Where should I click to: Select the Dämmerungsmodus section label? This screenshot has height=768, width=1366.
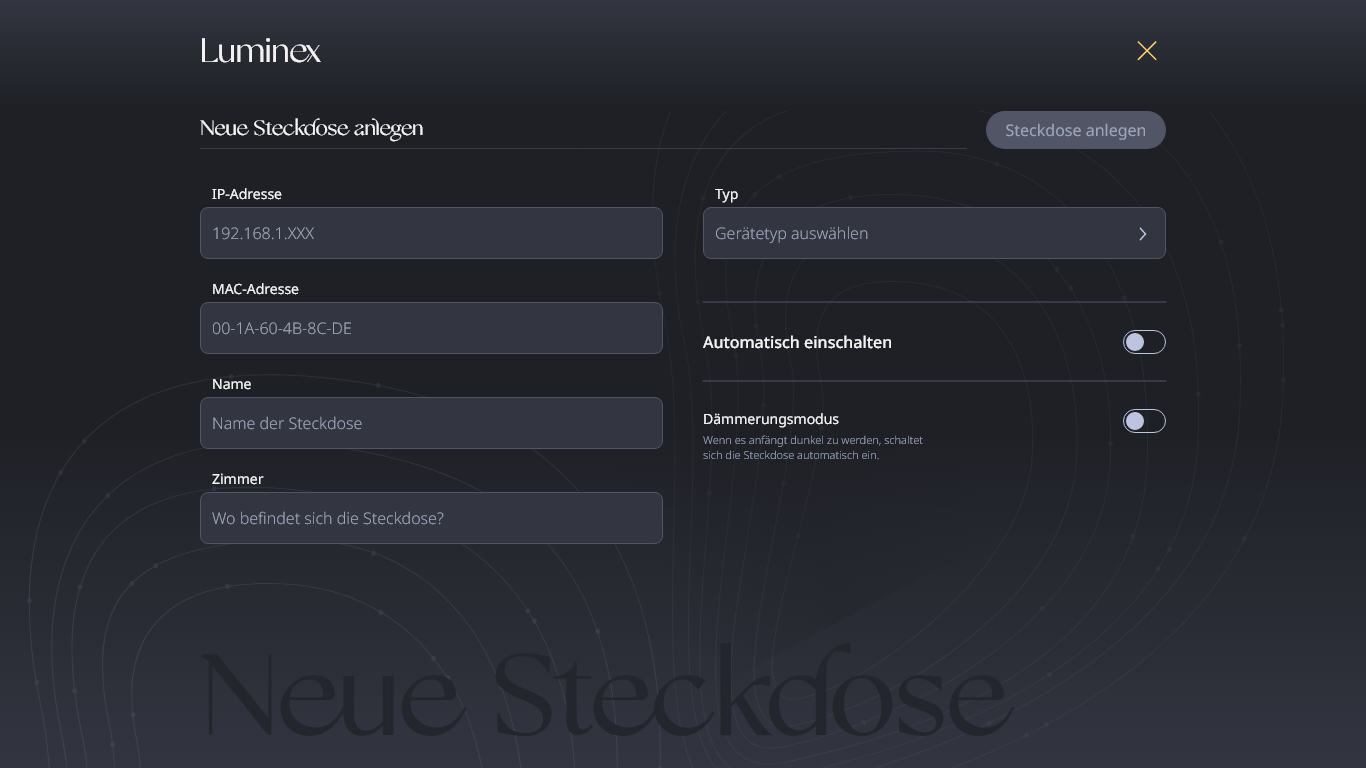770,419
